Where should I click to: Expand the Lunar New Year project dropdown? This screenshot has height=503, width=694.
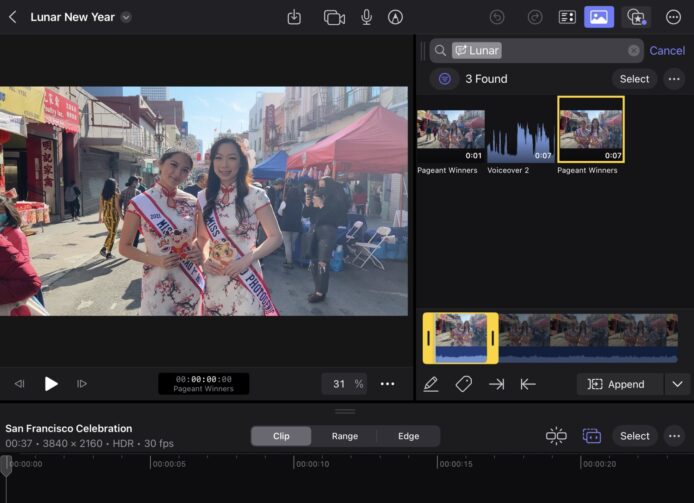126,17
